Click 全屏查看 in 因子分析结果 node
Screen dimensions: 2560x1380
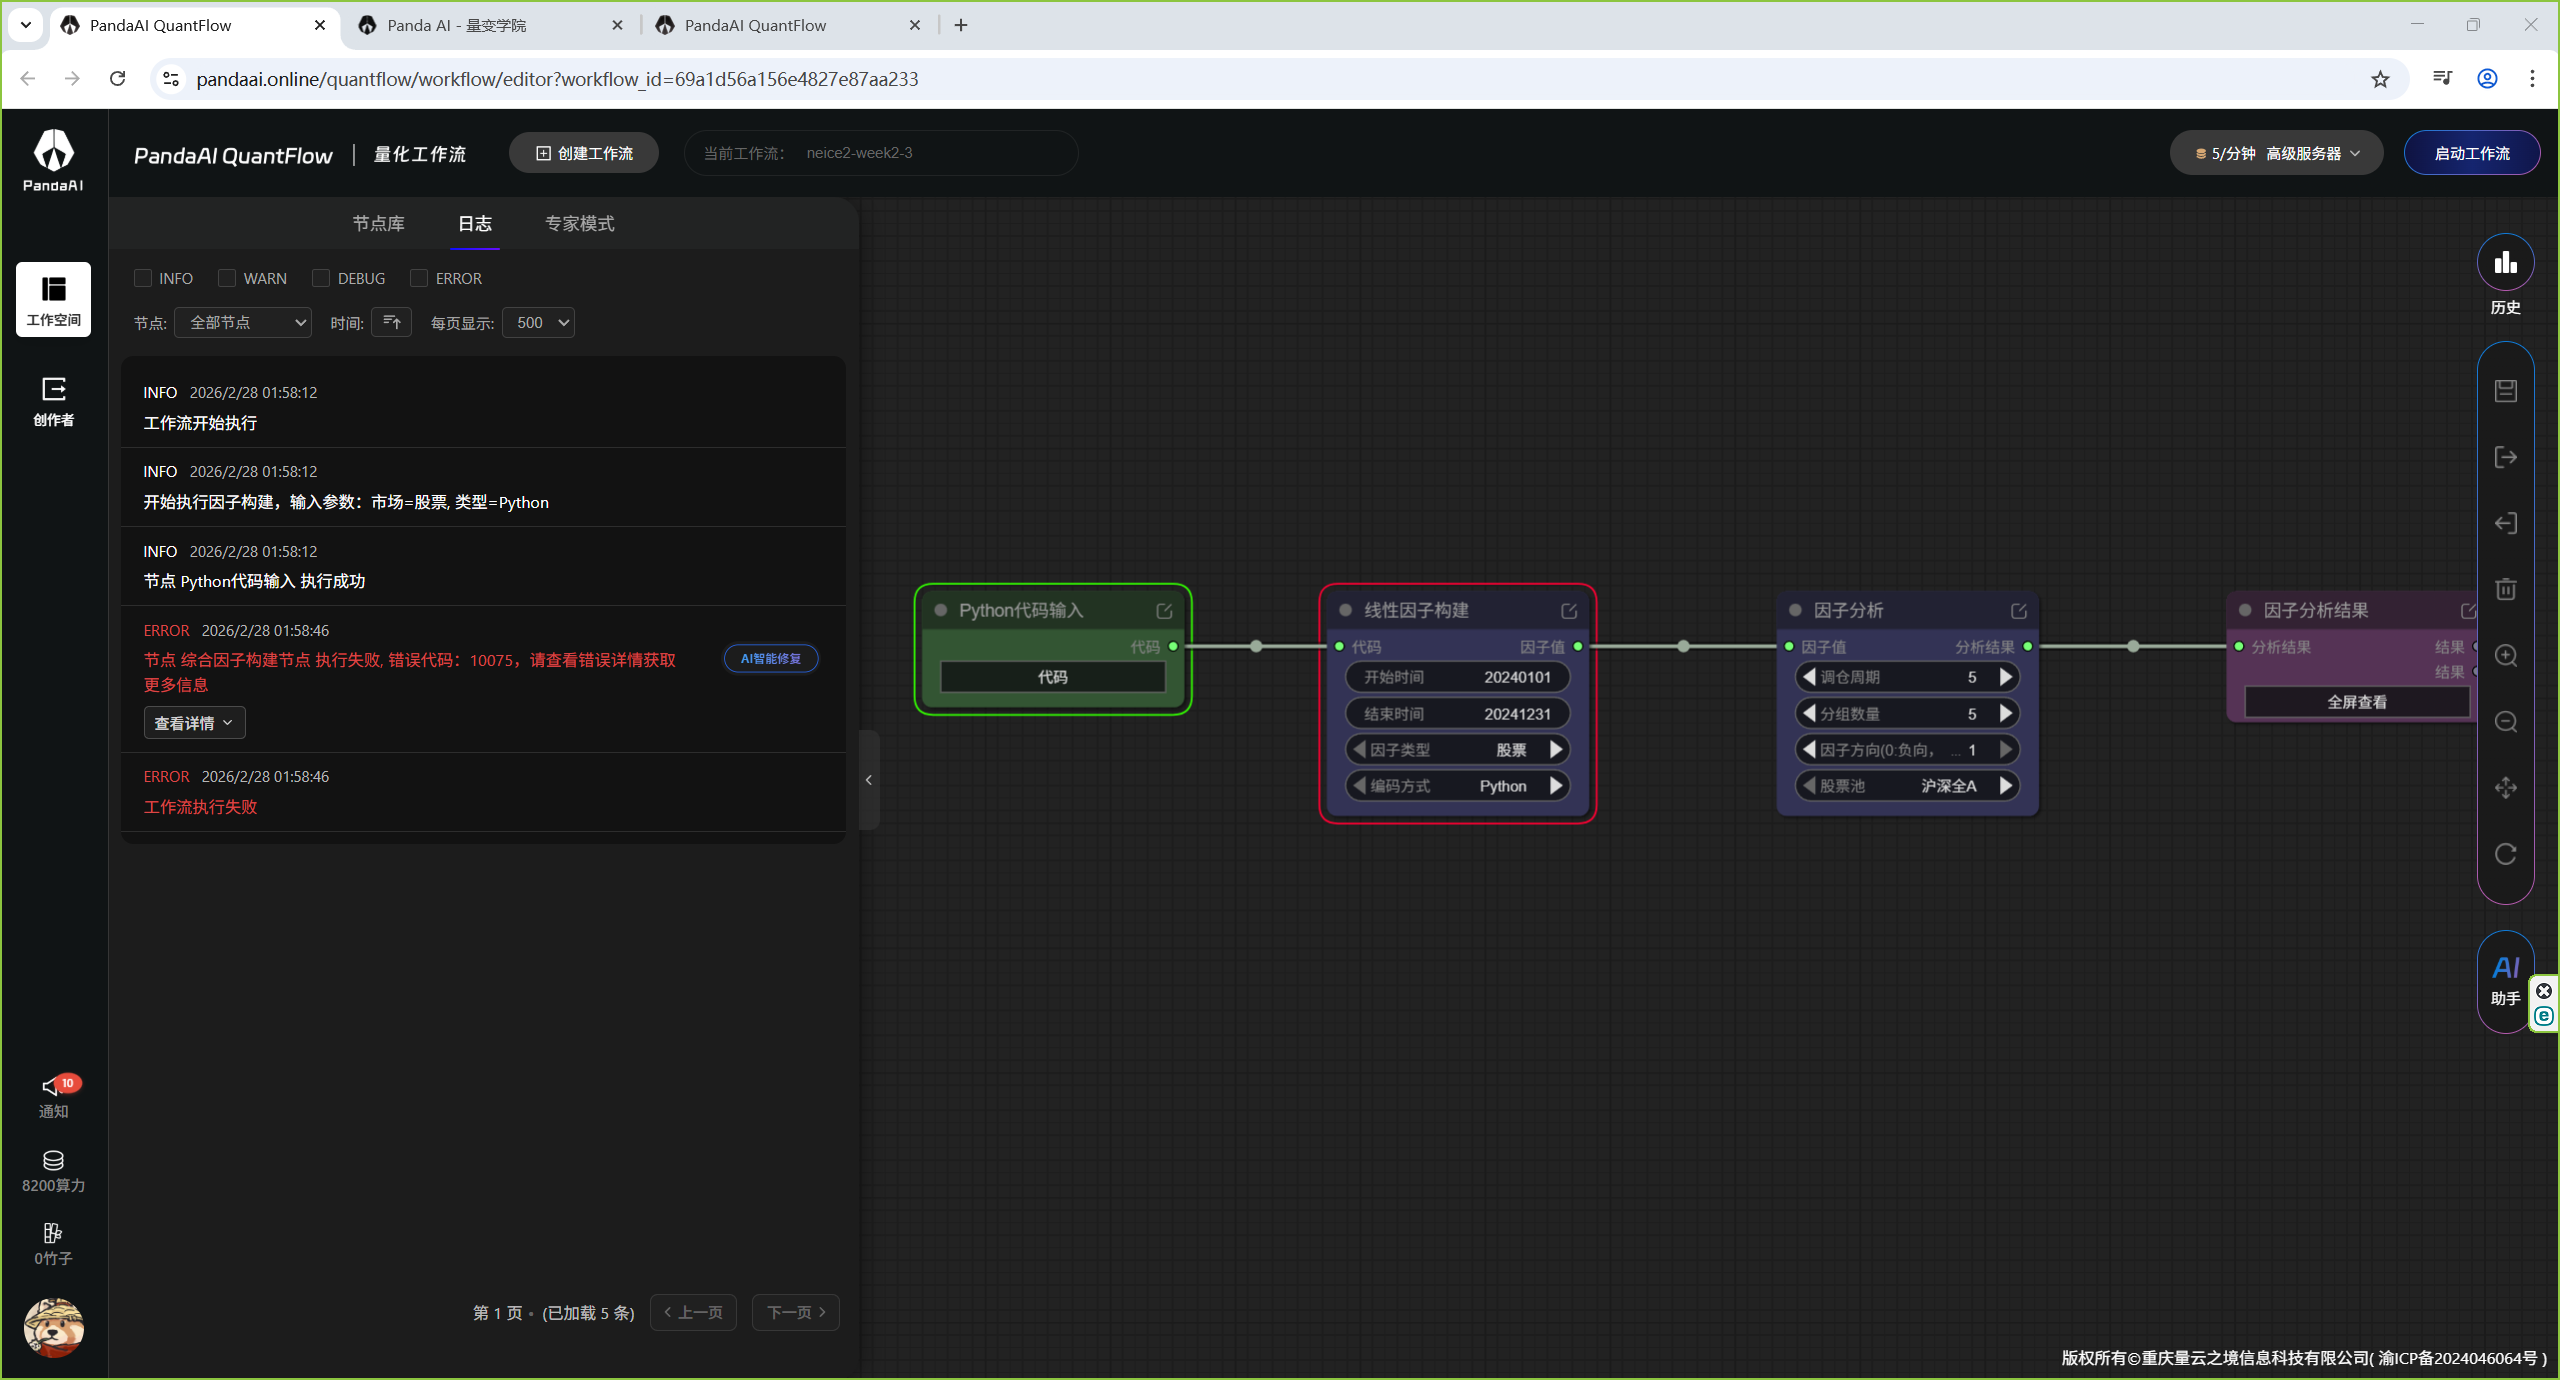click(2357, 702)
